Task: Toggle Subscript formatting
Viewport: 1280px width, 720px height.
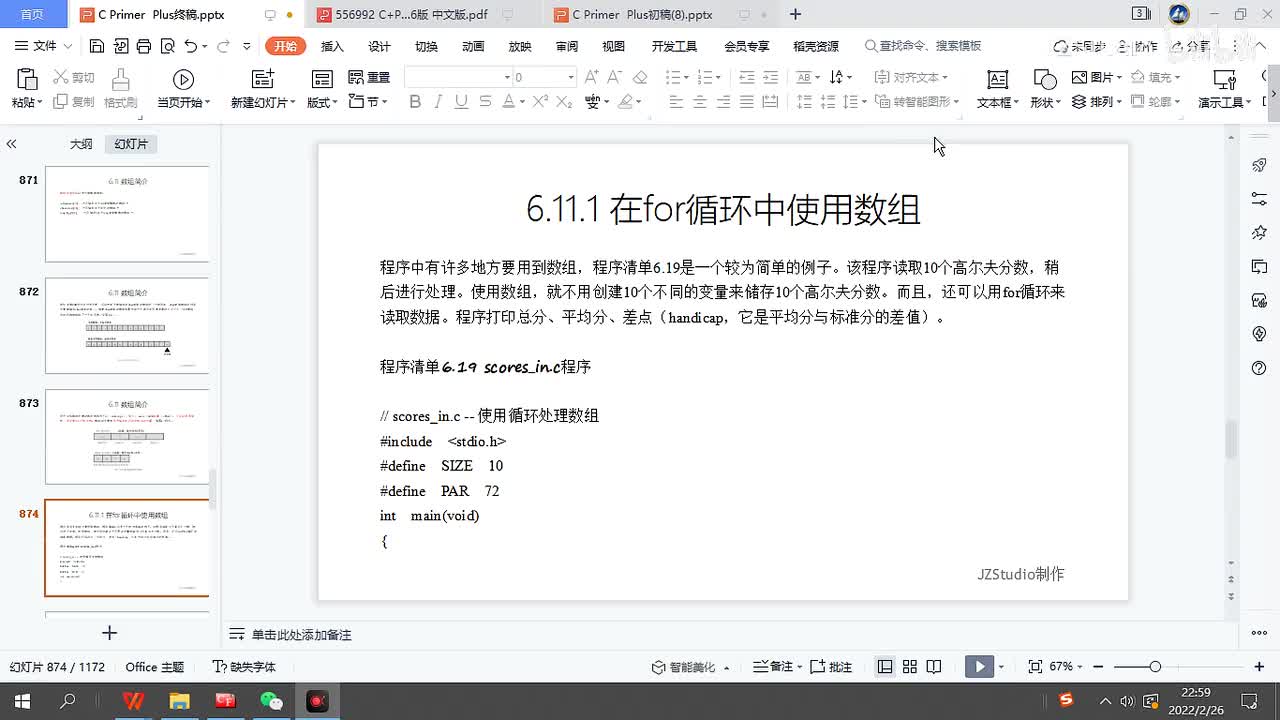Action: tap(564, 102)
